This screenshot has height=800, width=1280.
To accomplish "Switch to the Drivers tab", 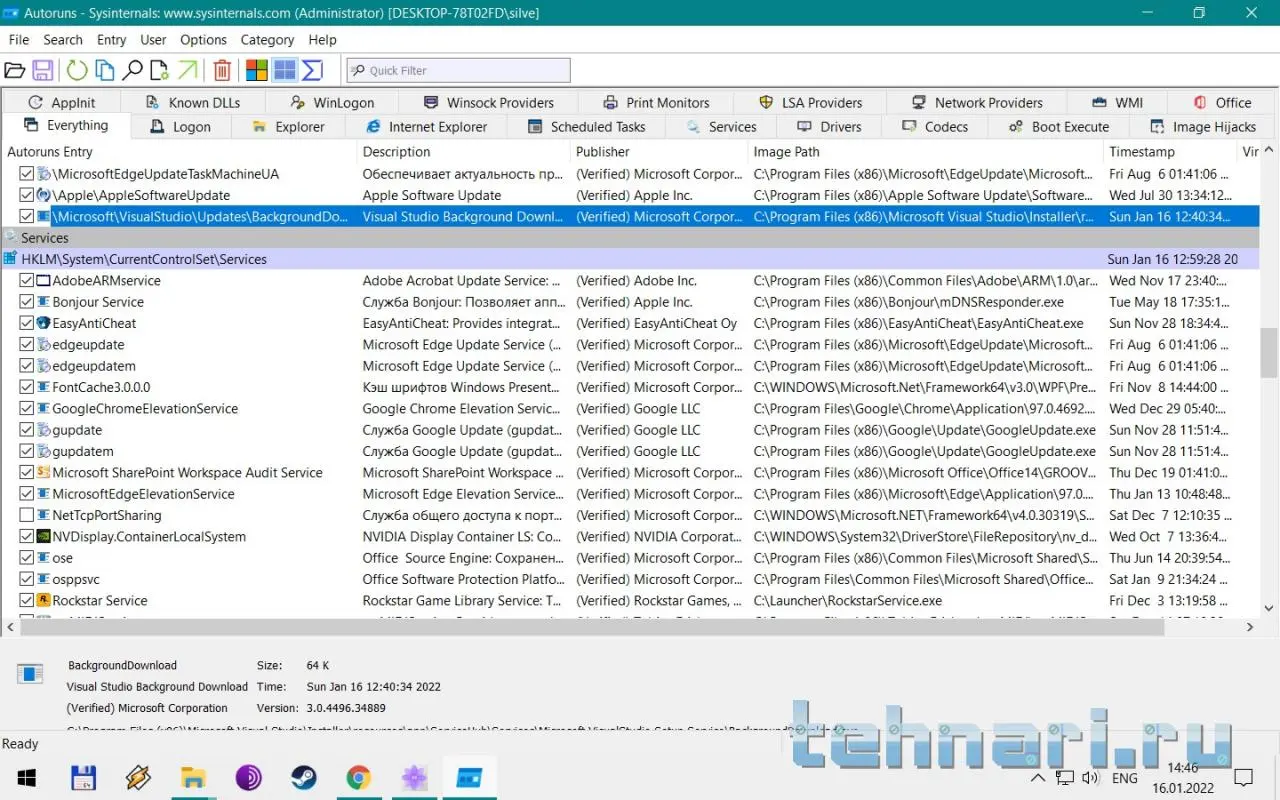I will 829,127.
